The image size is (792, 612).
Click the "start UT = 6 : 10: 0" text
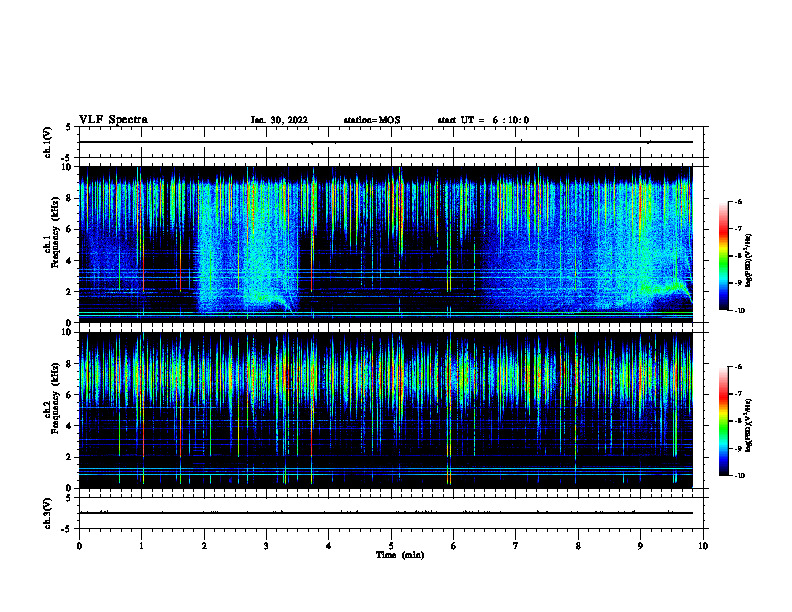coord(483,120)
